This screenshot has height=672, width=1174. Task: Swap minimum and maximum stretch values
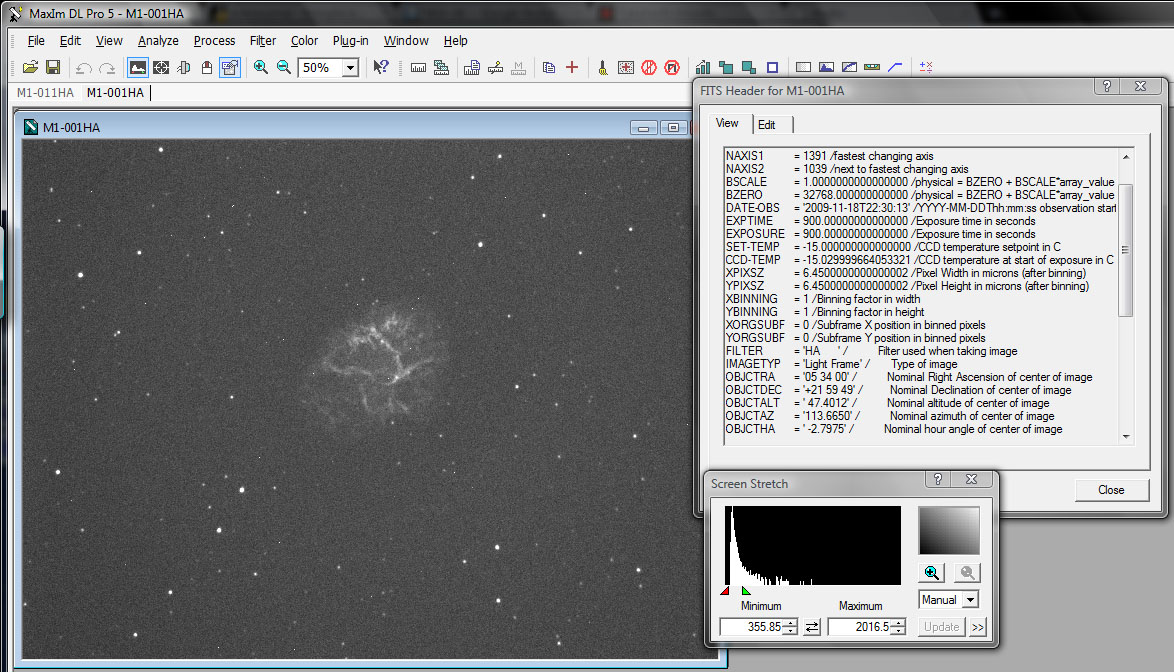(x=812, y=627)
